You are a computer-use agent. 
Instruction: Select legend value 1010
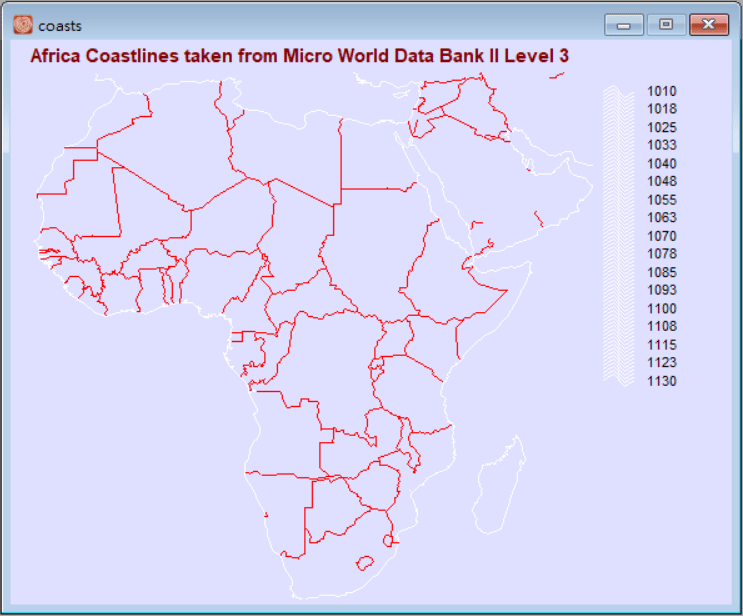click(x=662, y=91)
